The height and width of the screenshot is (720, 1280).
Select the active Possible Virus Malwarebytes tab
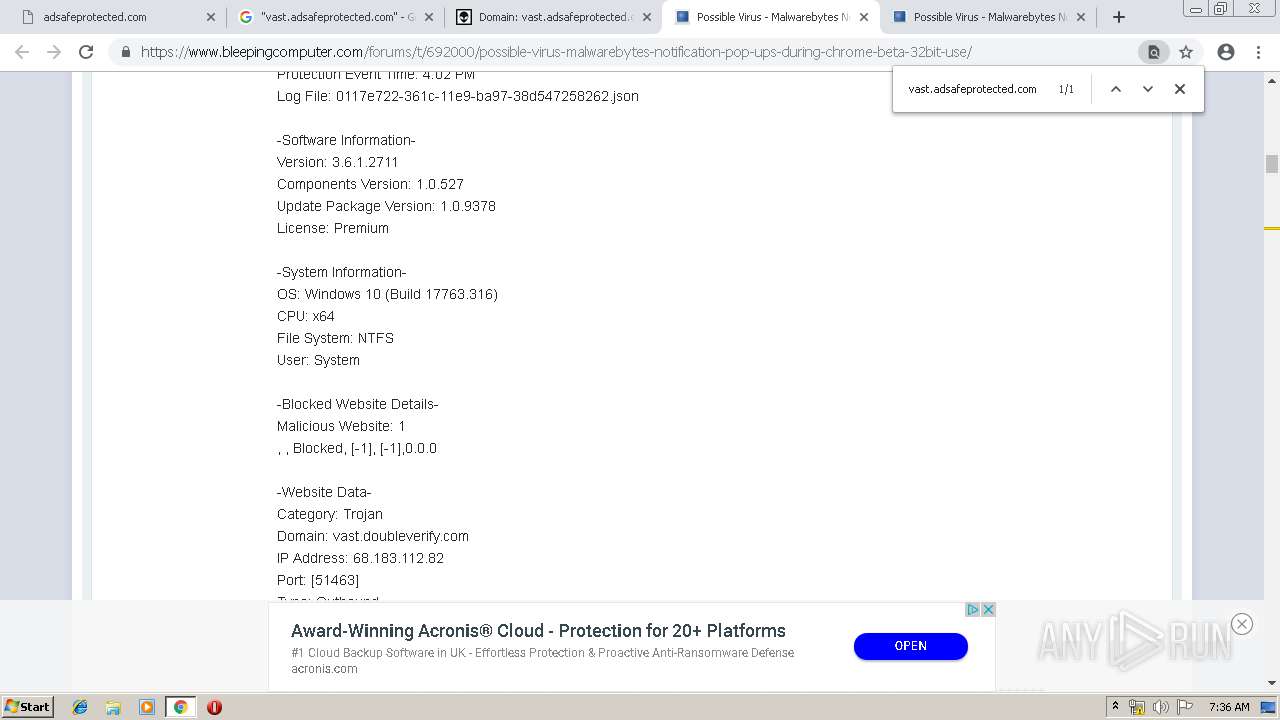[770, 17]
